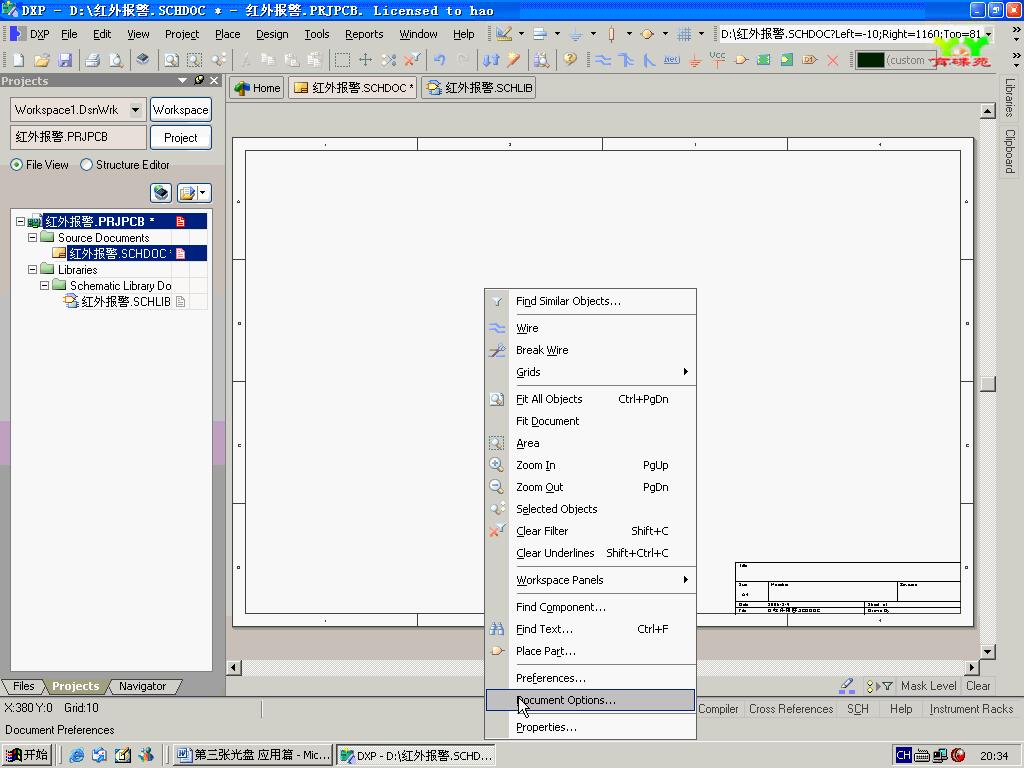Save the active document with floppy icon
Viewport: 1024px width, 768px height.
point(65,60)
